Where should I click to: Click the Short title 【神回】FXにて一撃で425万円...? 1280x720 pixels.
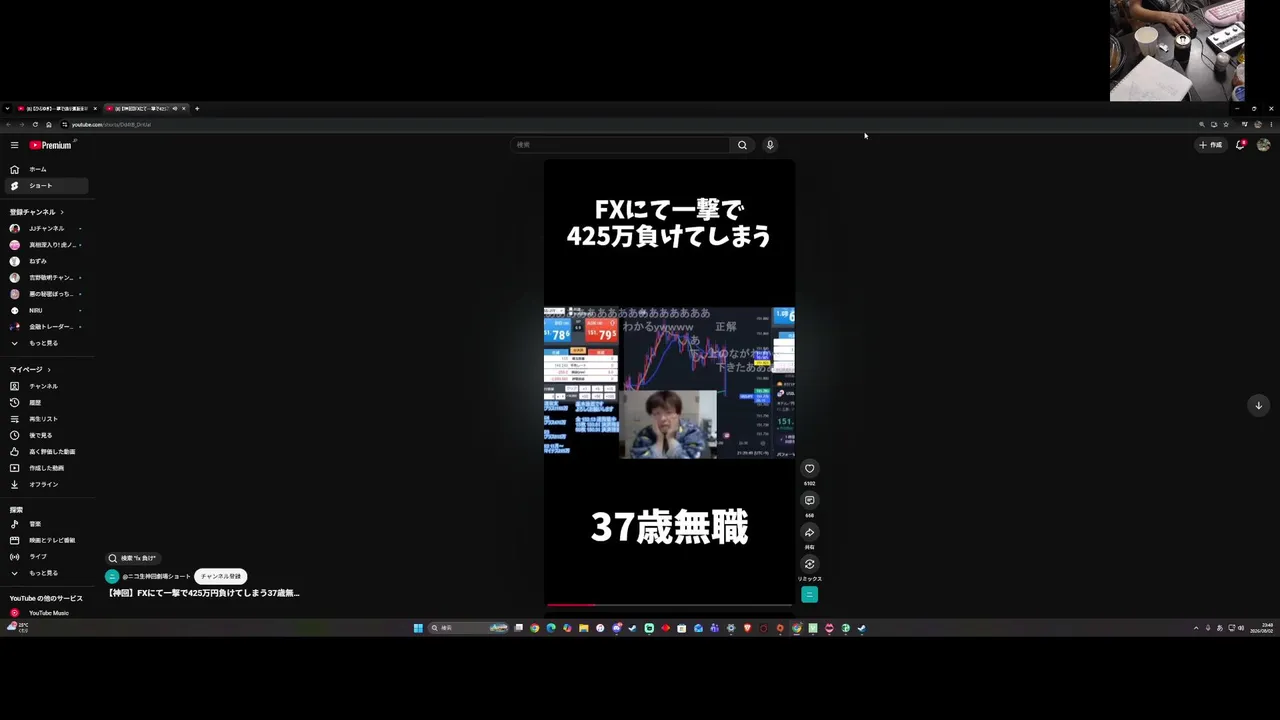coord(204,593)
